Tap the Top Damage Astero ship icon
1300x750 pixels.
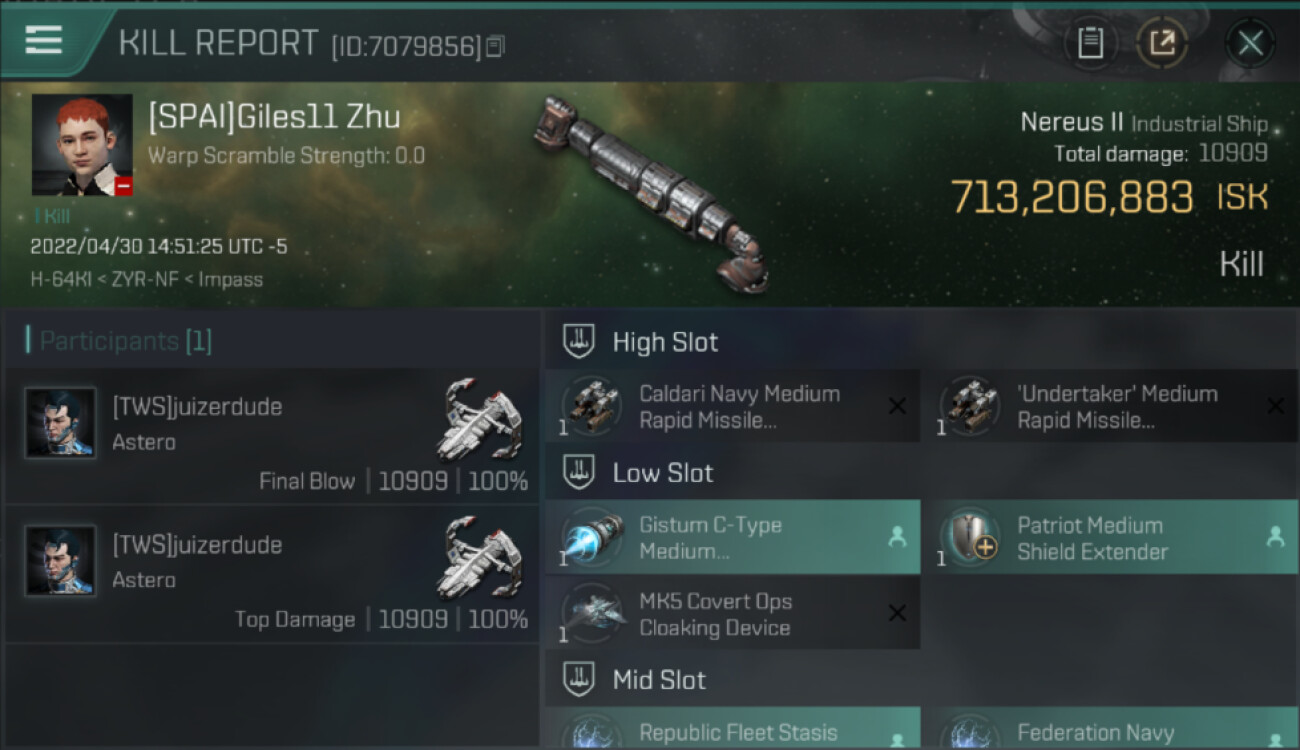coord(480,560)
